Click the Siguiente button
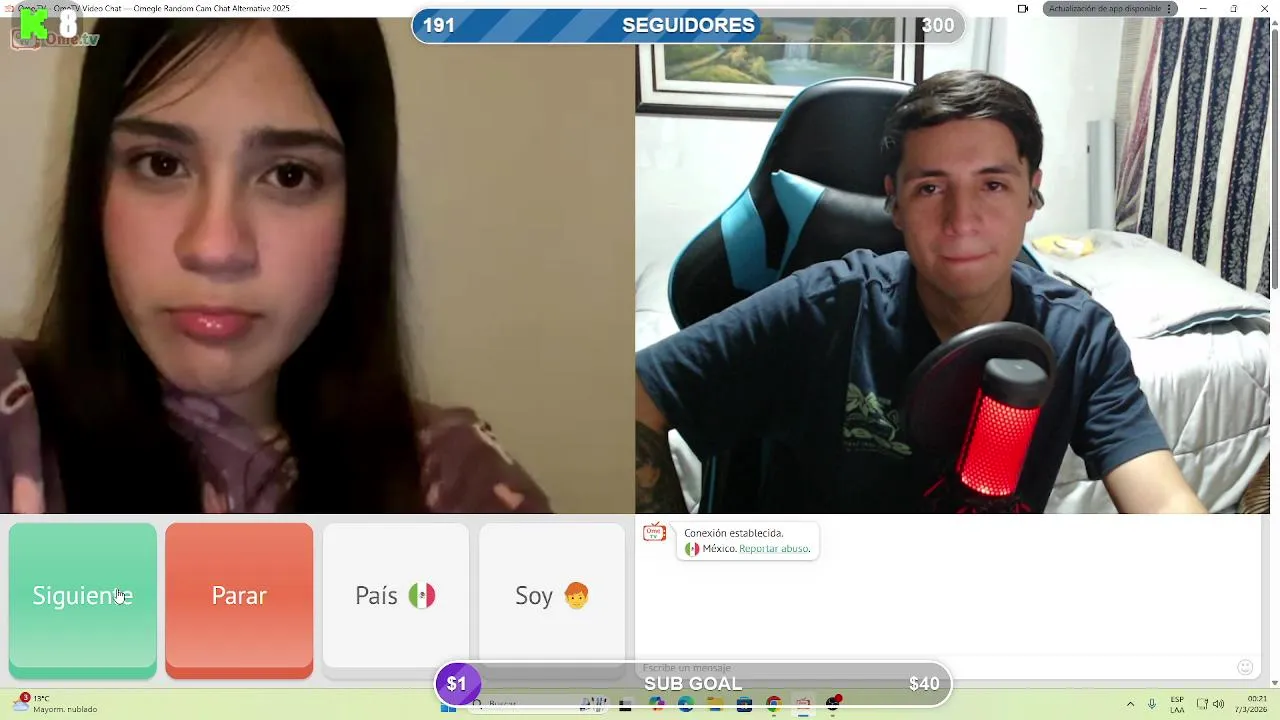Screen dimensions: 1280x720 tap(83, 600)
